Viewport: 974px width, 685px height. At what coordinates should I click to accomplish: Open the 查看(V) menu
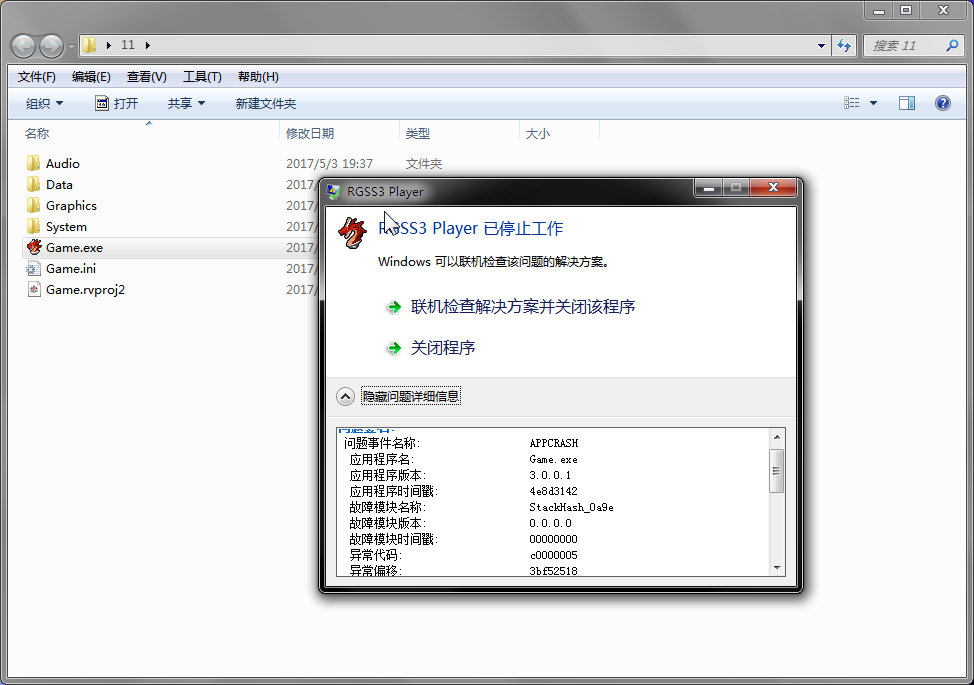[x=147, y=76]
